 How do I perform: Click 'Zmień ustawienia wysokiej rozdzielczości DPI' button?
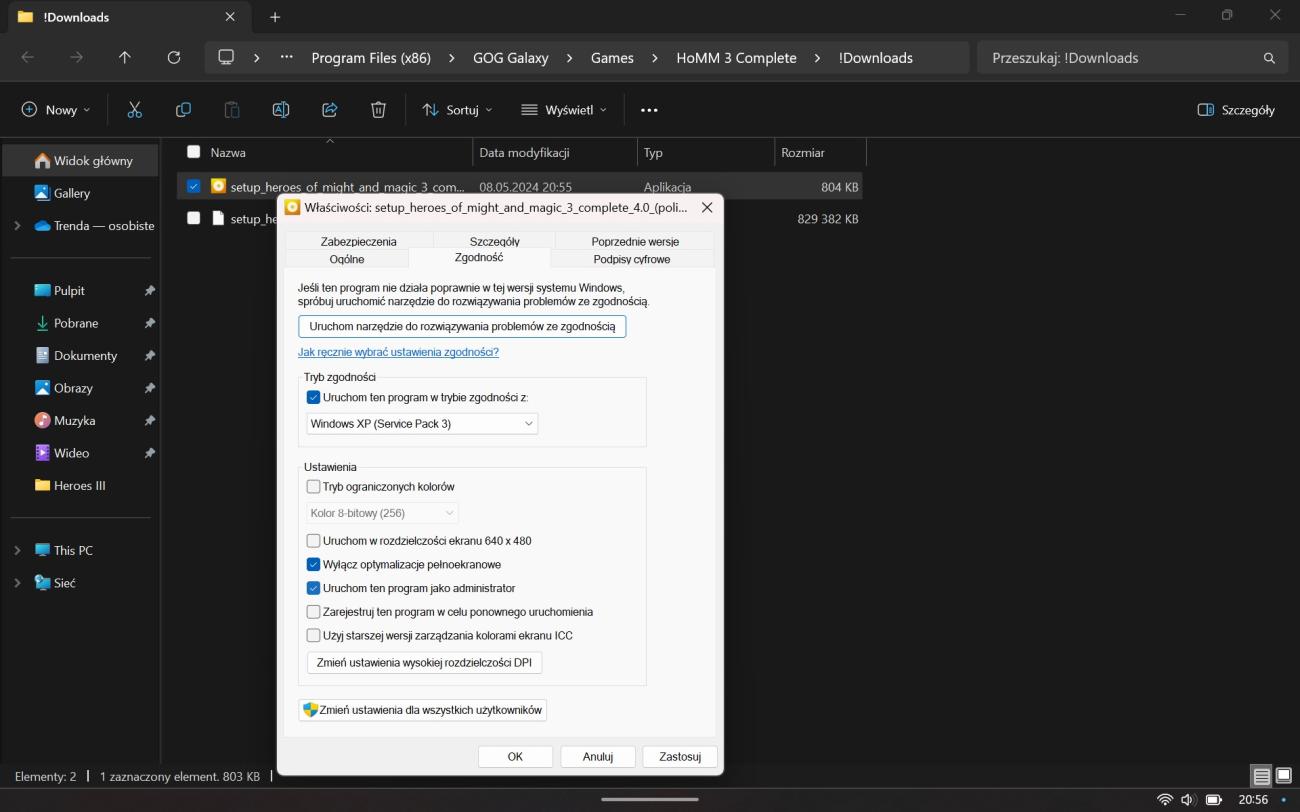[x=424, y=663]
